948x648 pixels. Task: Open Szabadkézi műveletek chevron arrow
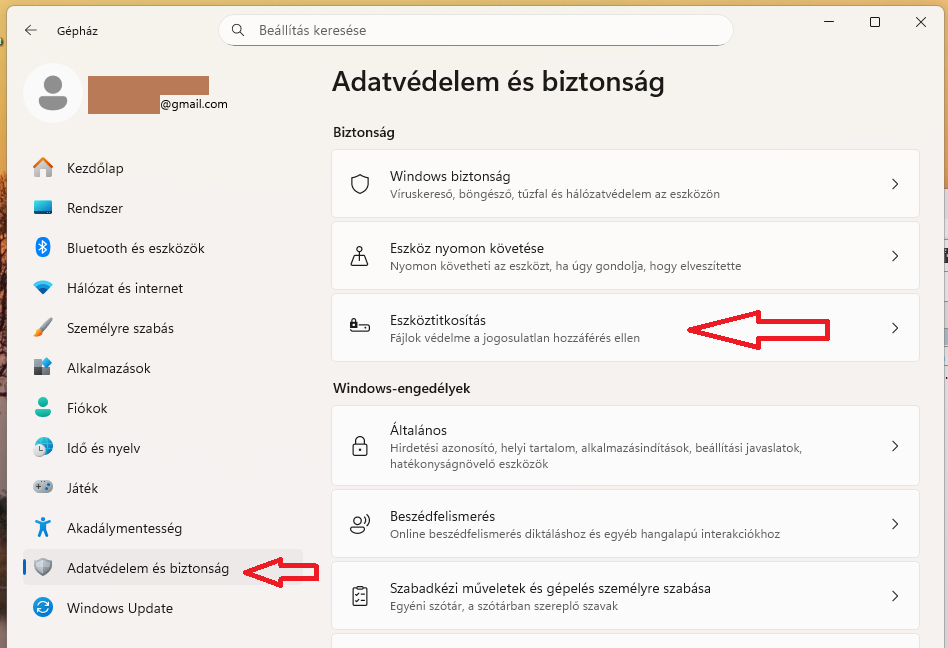pyautogui.click(x=895, y=596)
